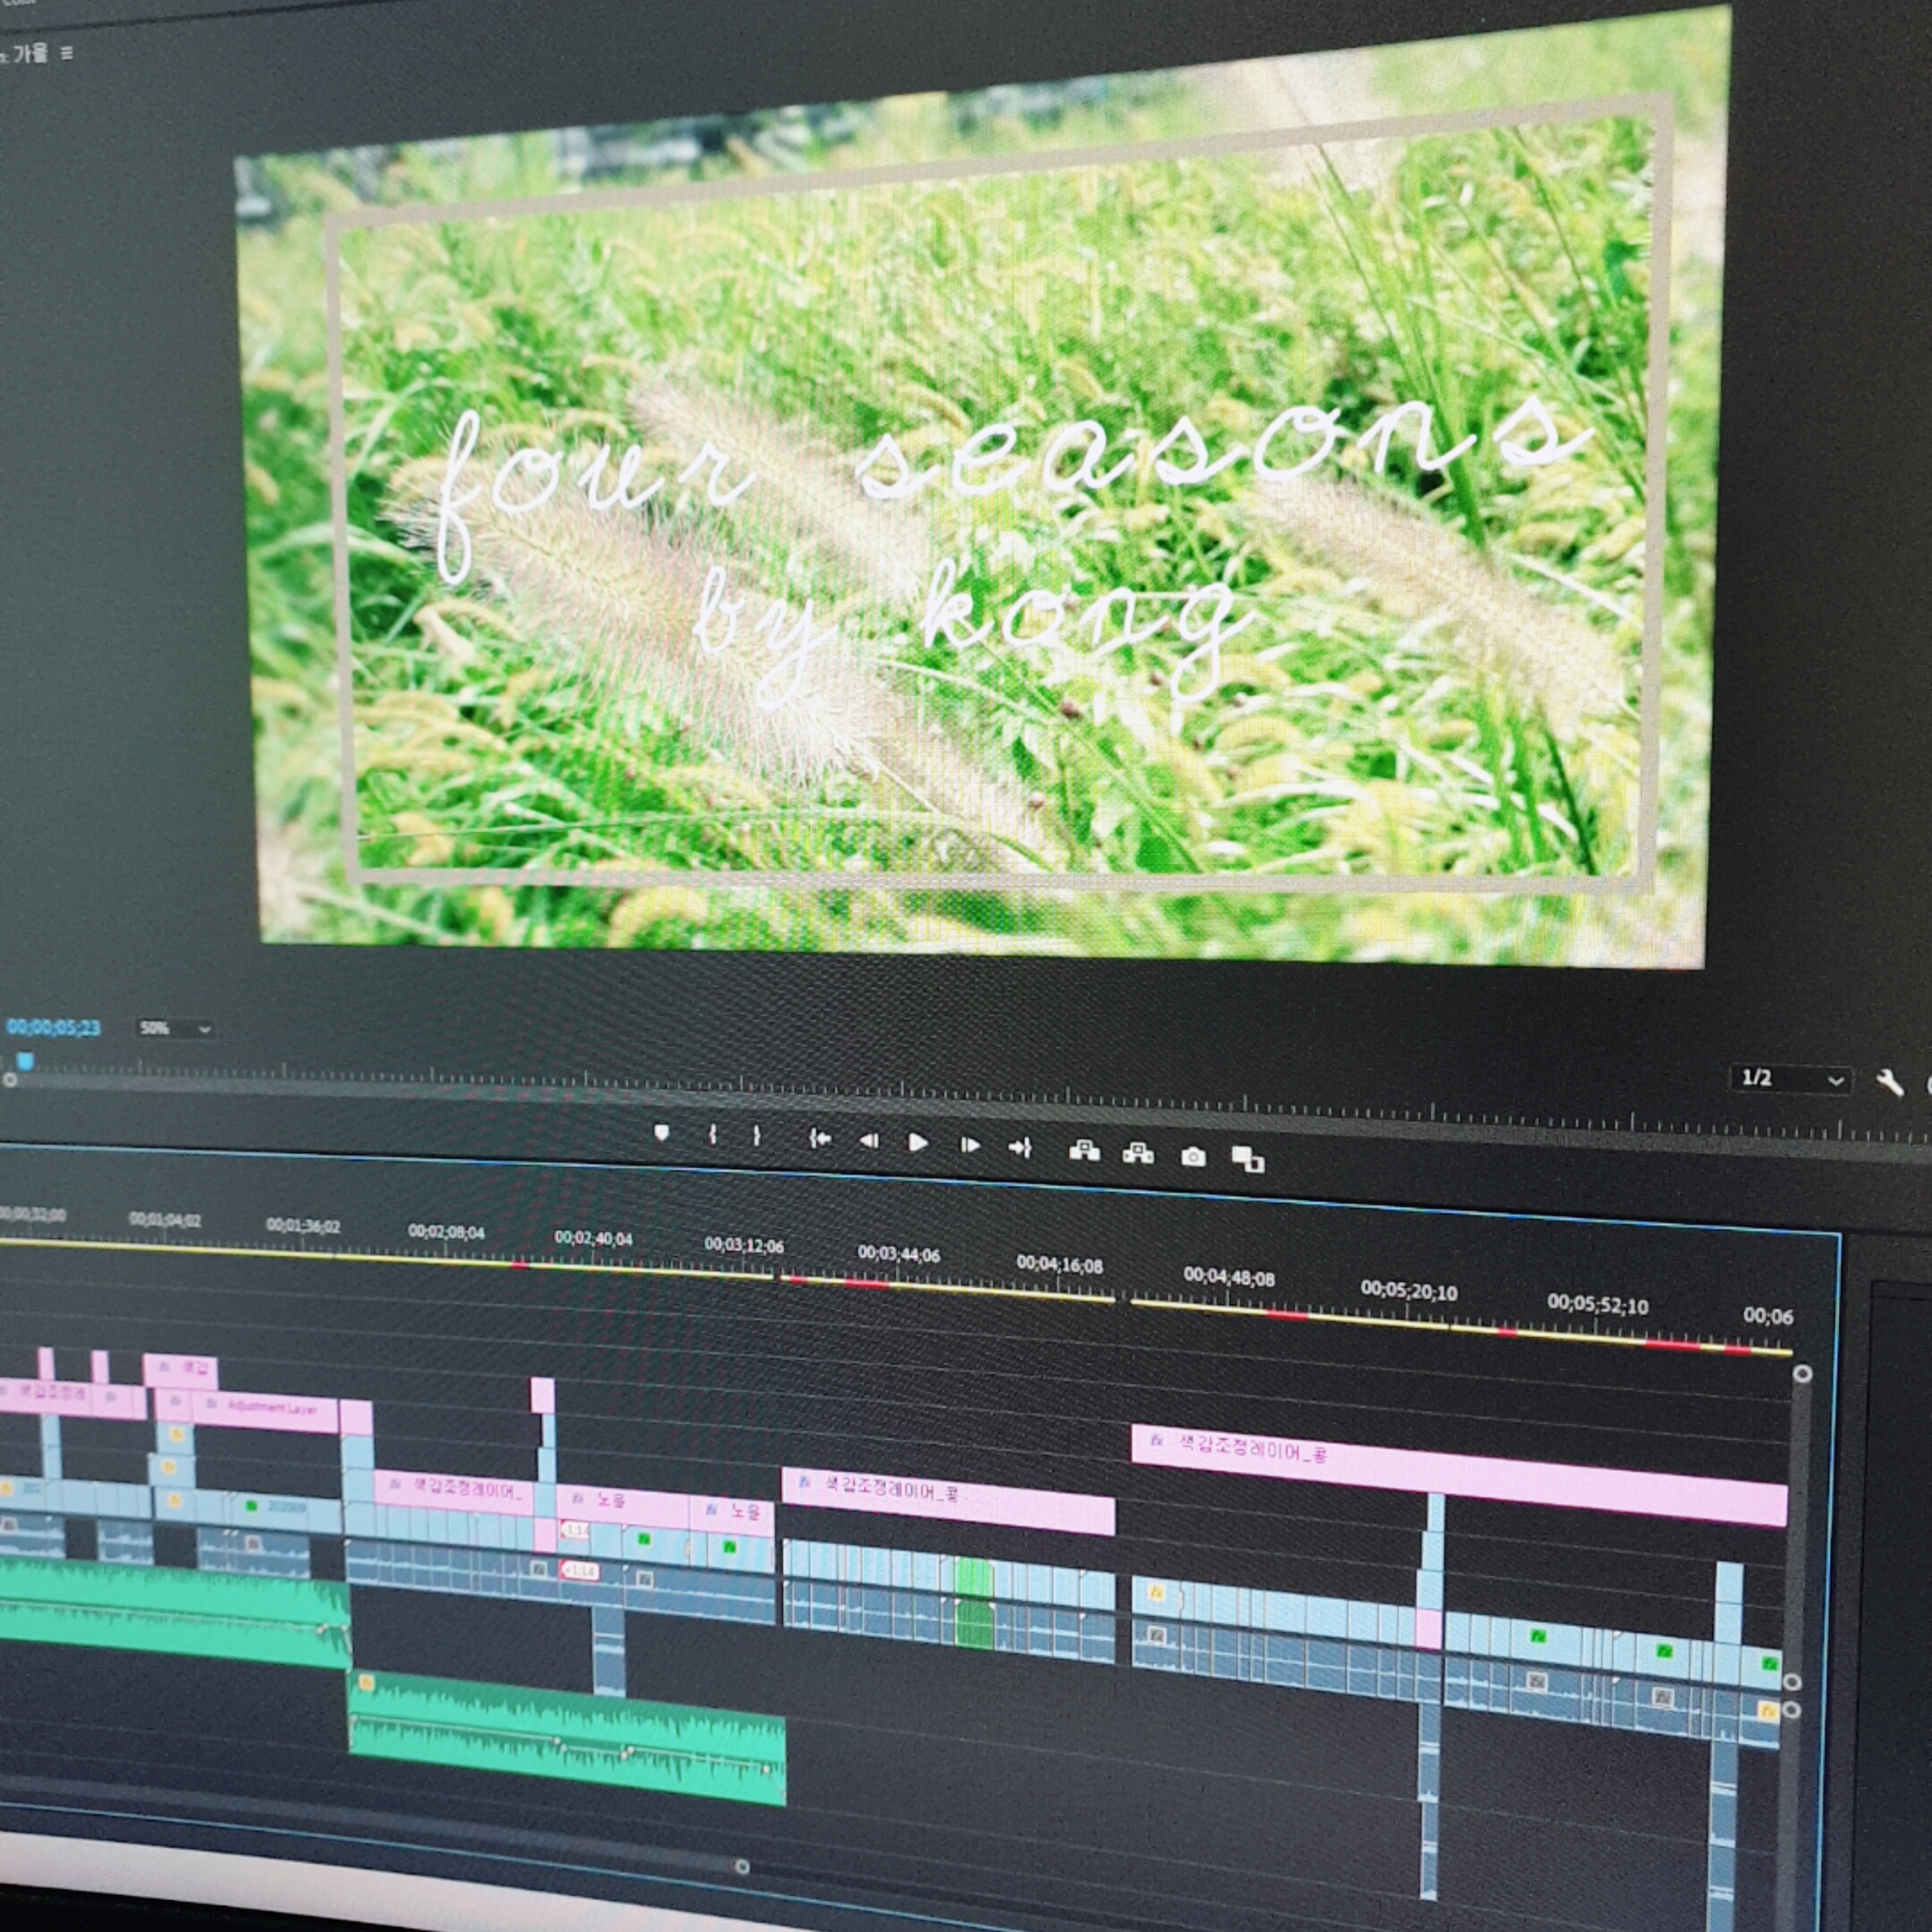
Task: Click the timeline ruler at 00;03;12;06
Action: pyautogui.click(x=744, y=1246)
